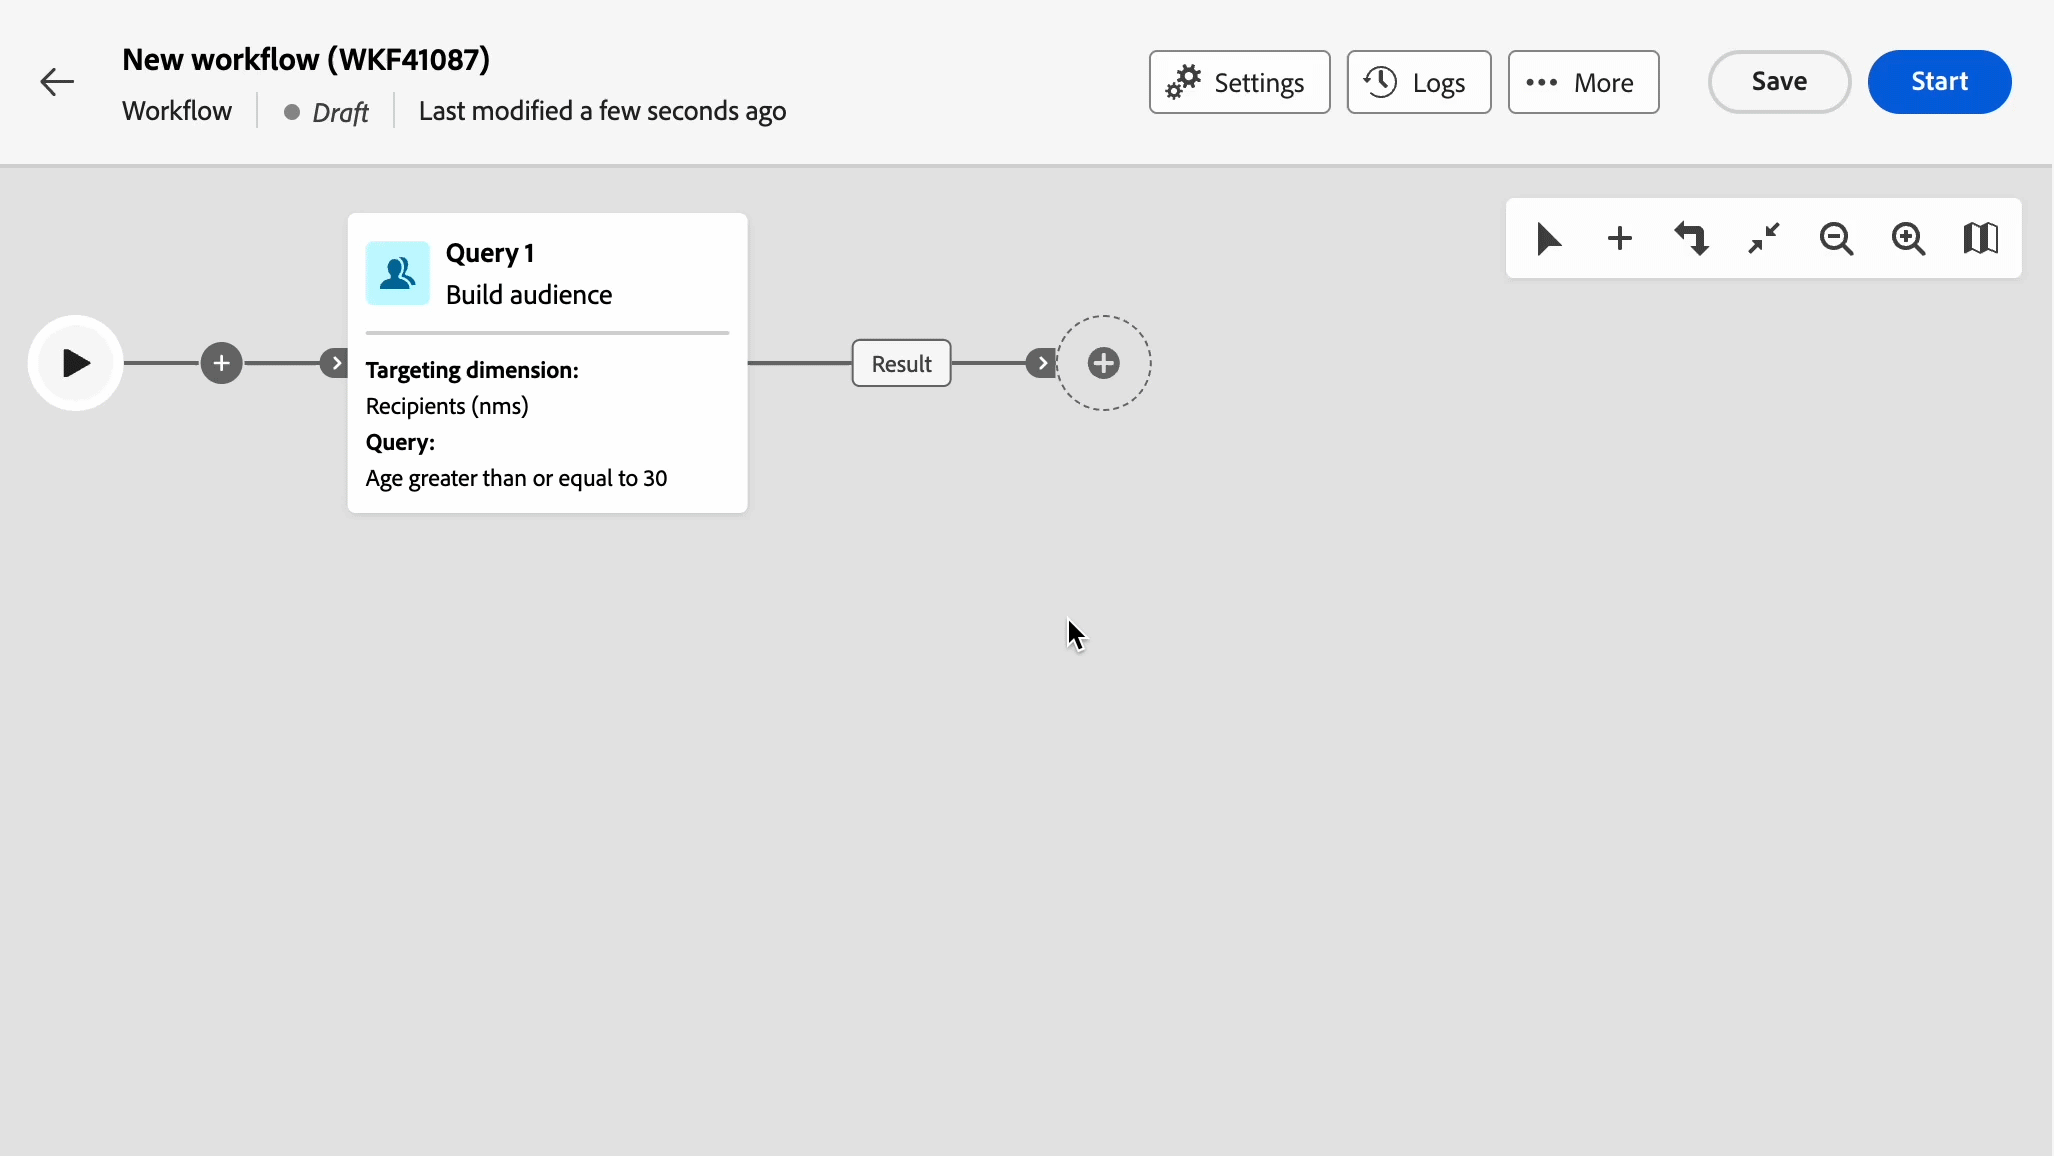Click the arrow connector entering Query 1

(x=336, y=363)
